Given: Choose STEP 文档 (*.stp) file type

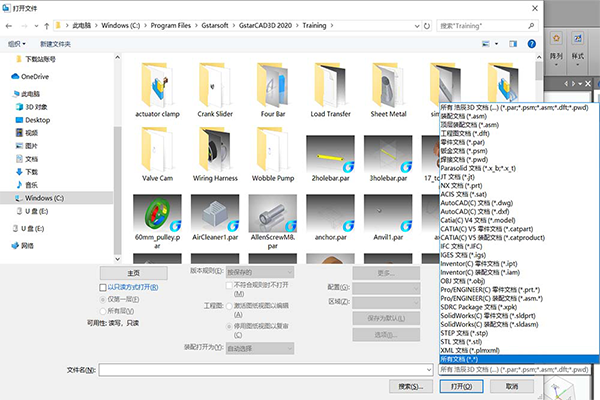Looking at the screenshot, I should (x=519, y=333).
